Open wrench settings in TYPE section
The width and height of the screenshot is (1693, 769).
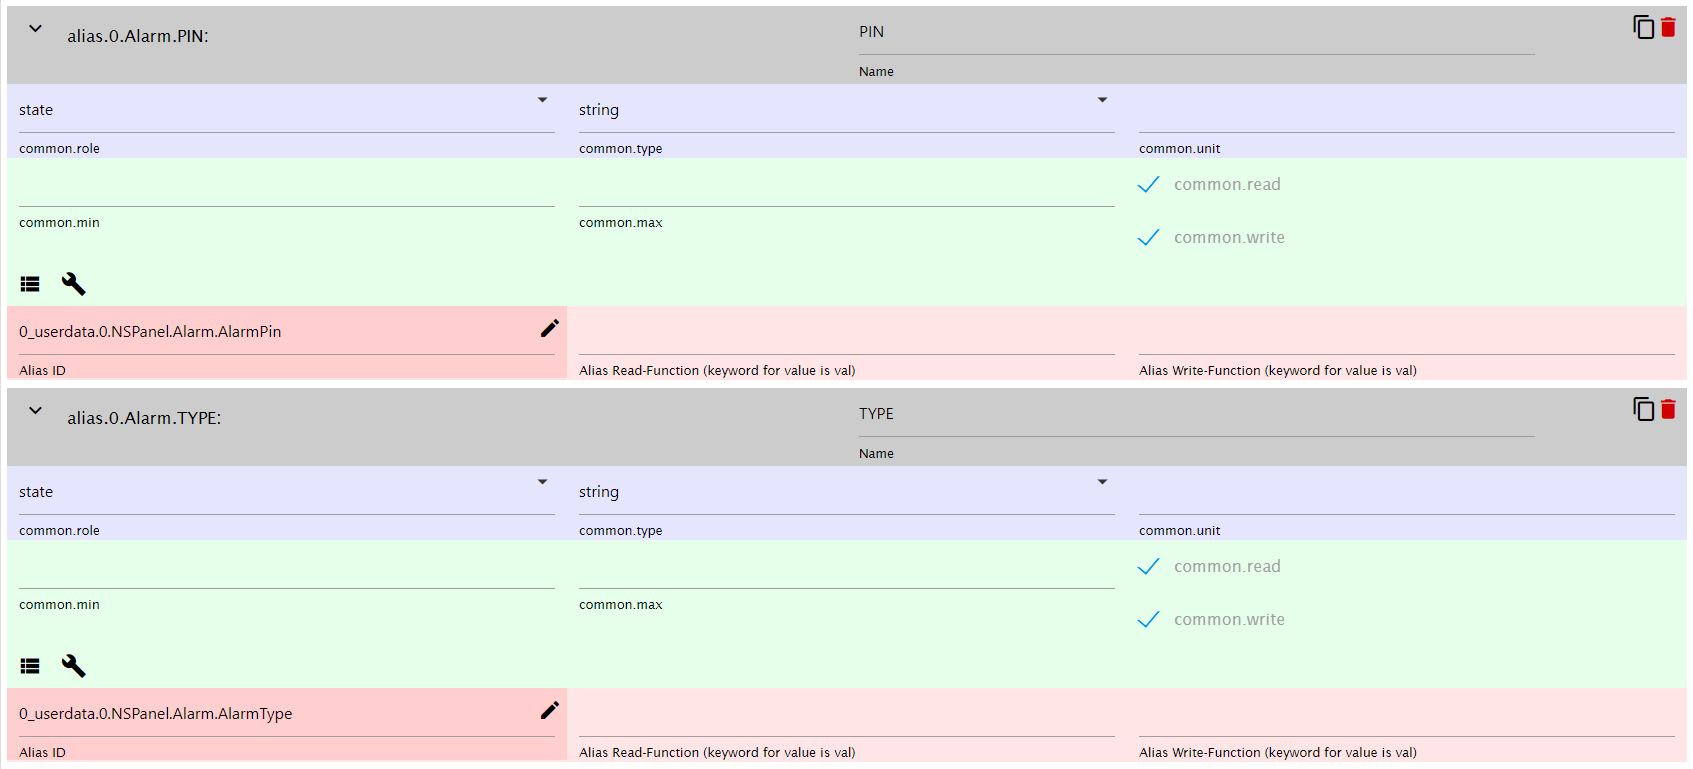coord(74,666)
